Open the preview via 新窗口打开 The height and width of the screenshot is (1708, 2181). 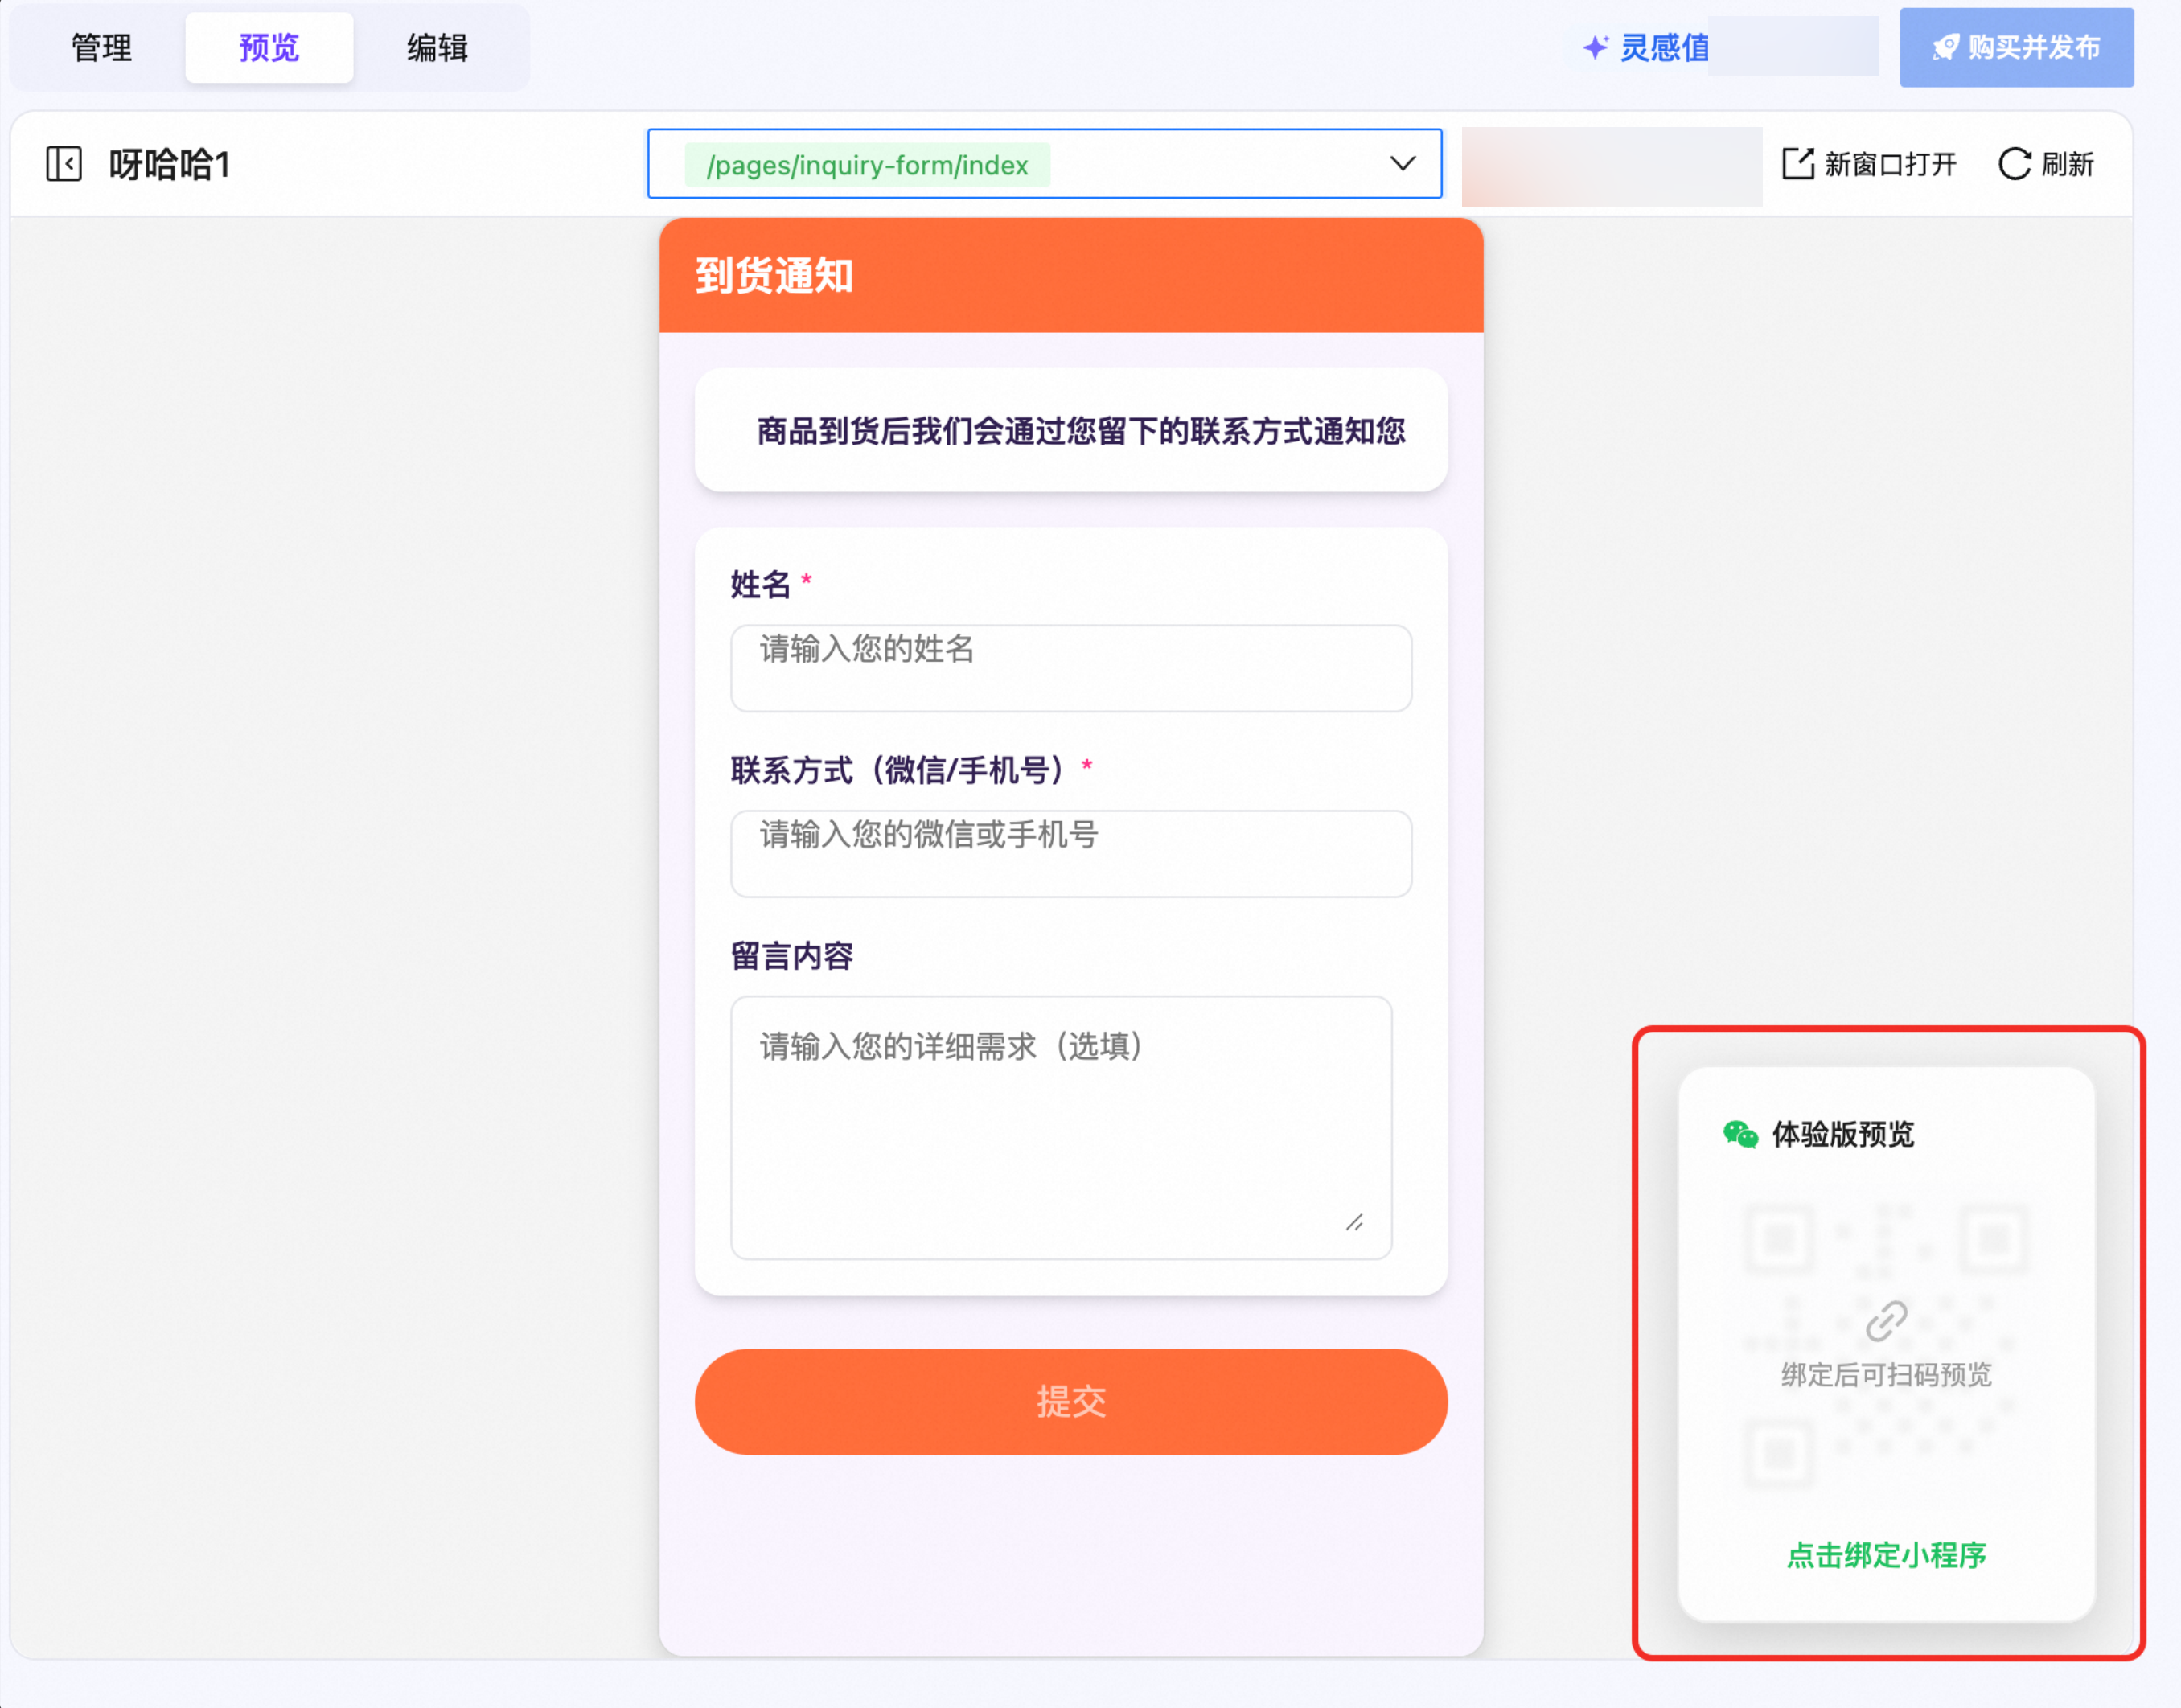click(1869, 163)
